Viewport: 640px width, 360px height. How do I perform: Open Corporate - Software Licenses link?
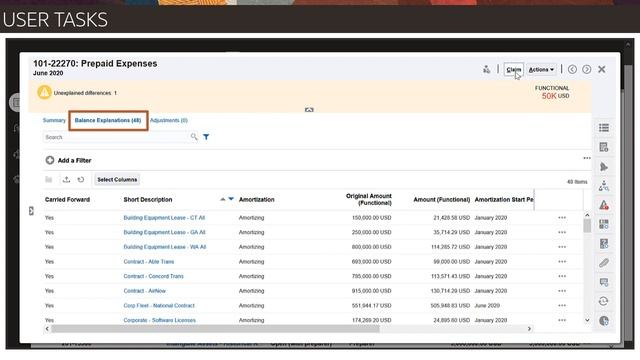160,320
